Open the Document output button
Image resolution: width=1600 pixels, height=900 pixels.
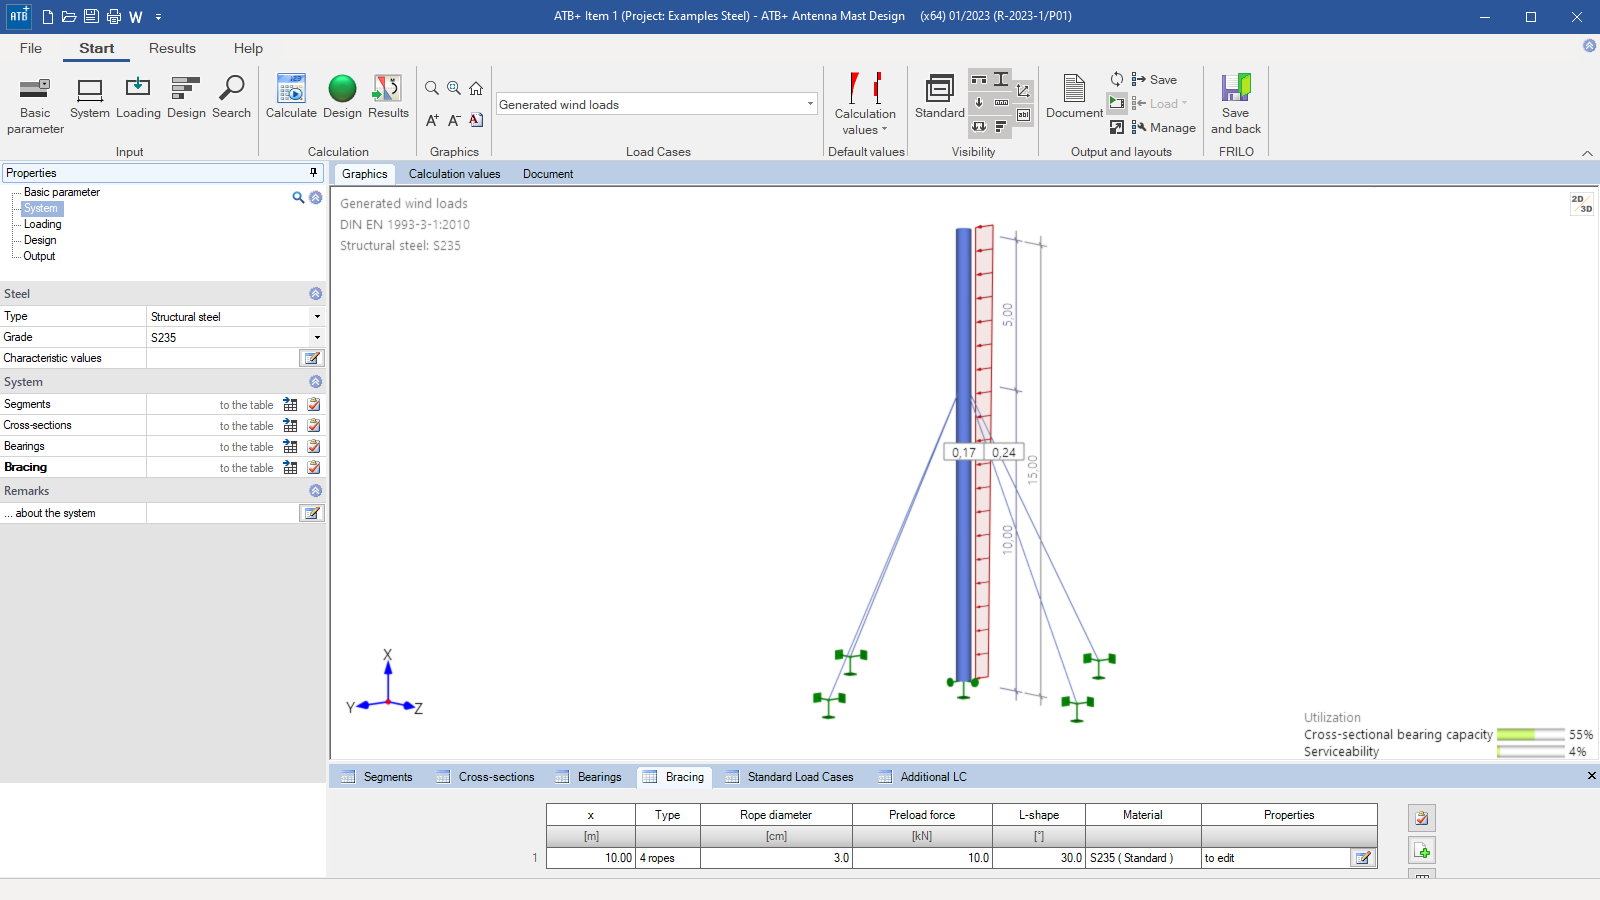pos(1074,98)
